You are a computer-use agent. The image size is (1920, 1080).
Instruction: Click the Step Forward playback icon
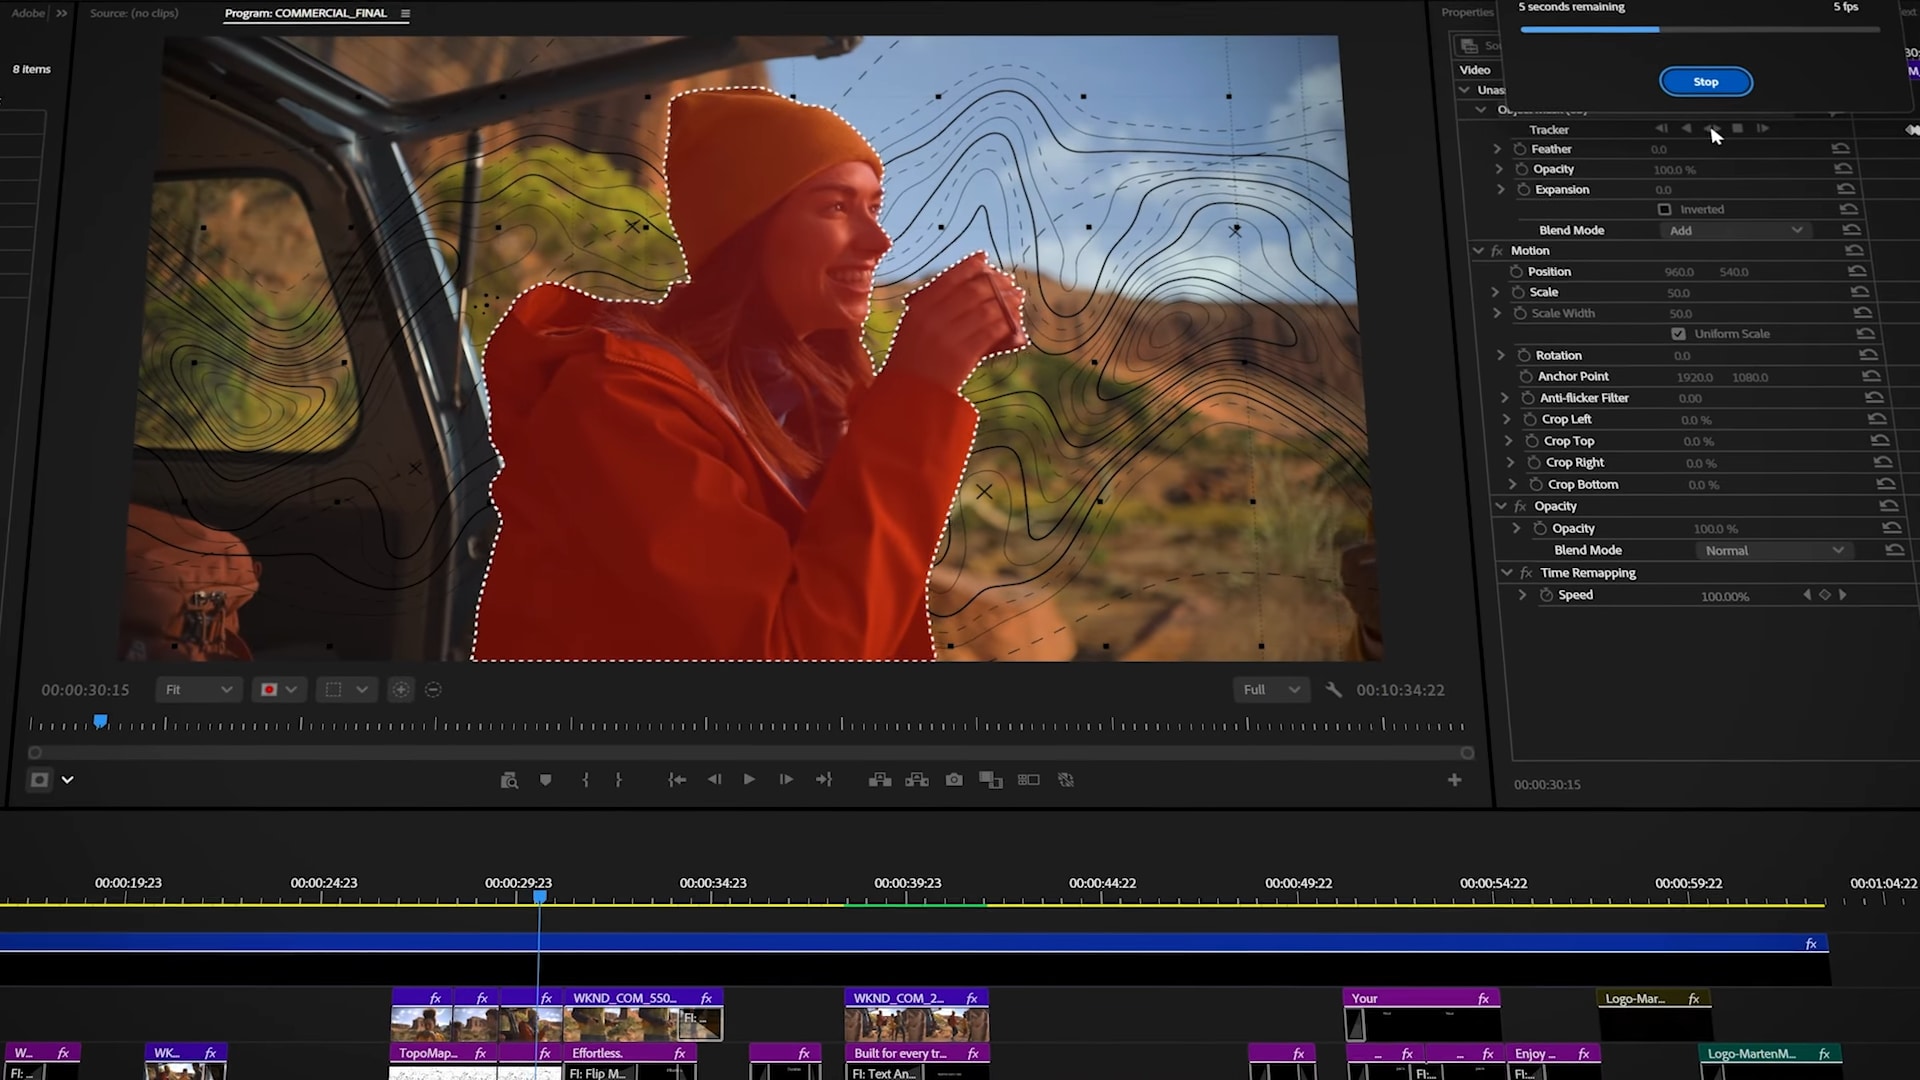(x=786, y=779)
